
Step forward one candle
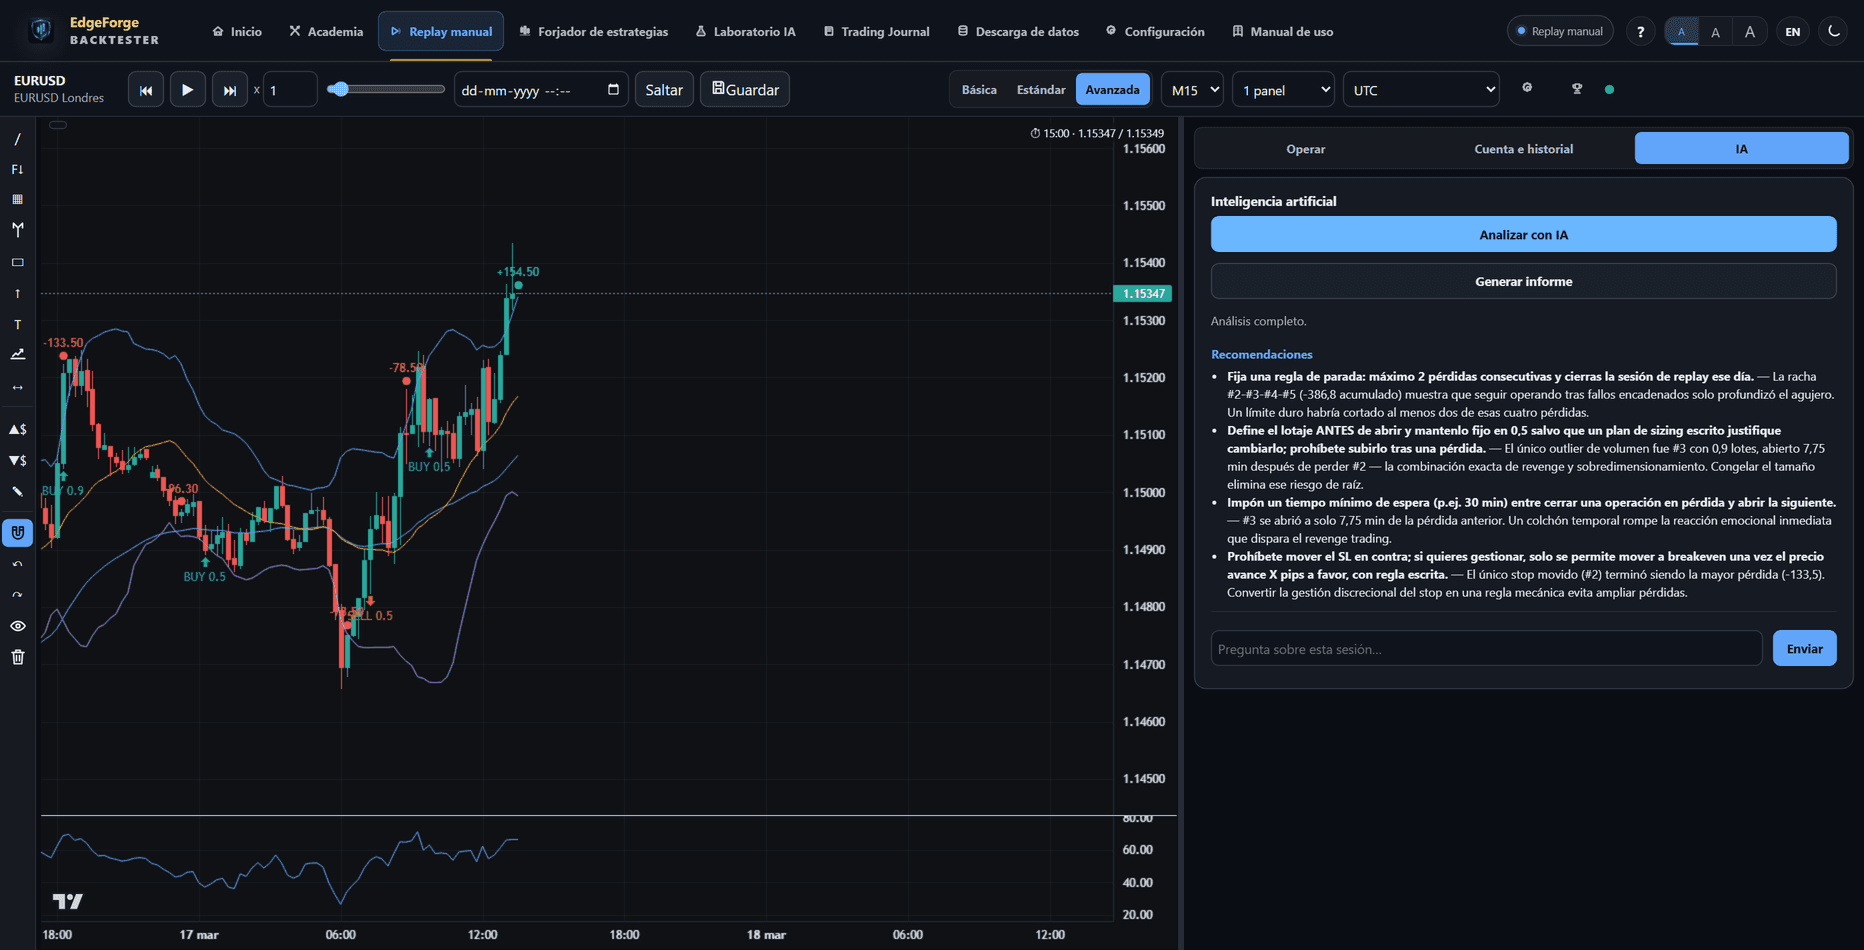(x=230, y=89)
